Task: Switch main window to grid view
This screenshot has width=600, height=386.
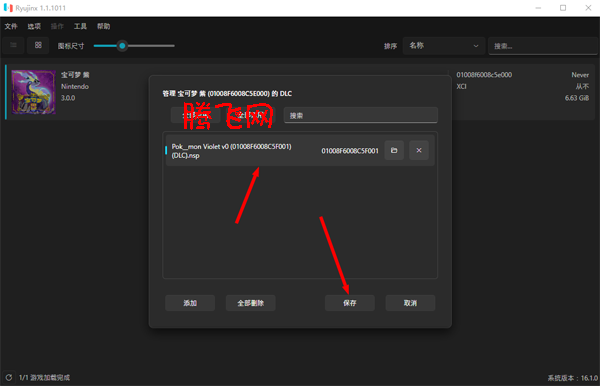Action: tap(38, 46)
